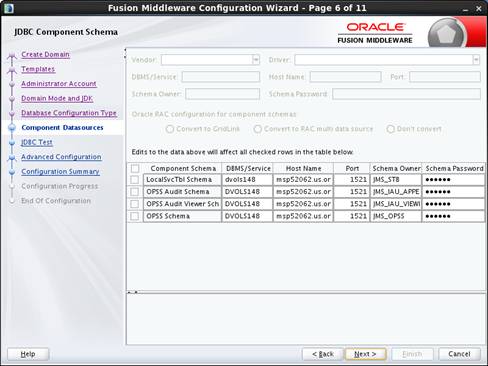This screenshot has height=366, width=488.
Task: Select the LocalSvcTbl Schema cell
Action: (x=182, y=180)
